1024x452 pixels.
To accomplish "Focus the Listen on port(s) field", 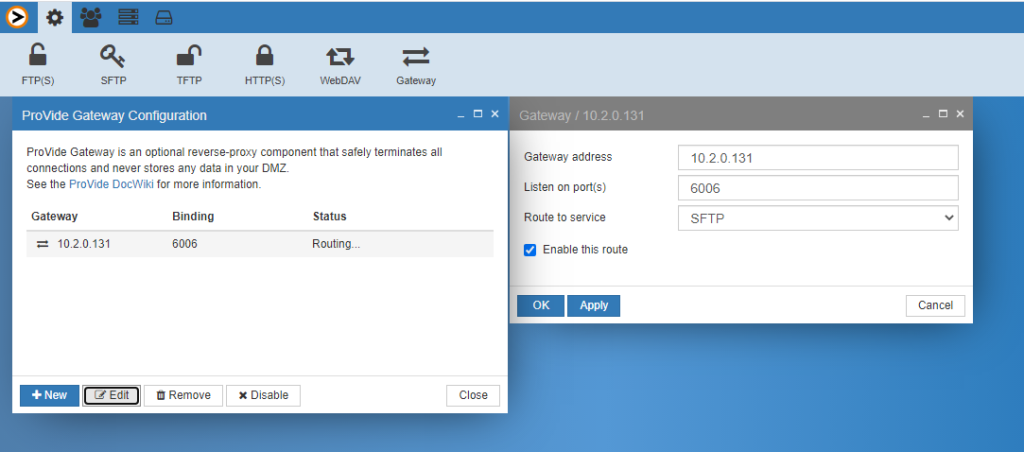I will click(x=818, y=188).
